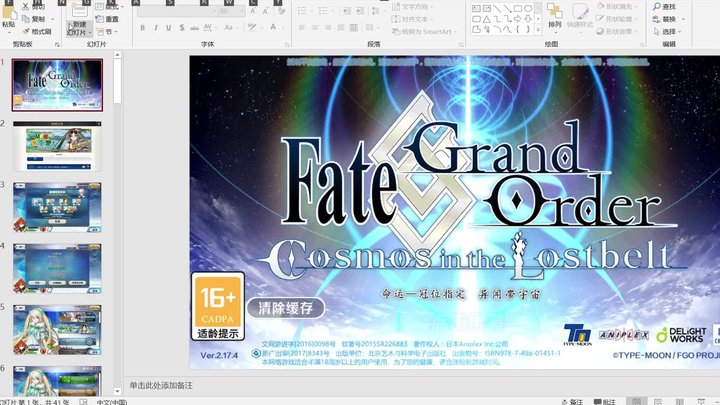Open Shape Outline (形状轮廓) dropdown
The height and width of the screenshot is (405, 720).
point(618,19)
